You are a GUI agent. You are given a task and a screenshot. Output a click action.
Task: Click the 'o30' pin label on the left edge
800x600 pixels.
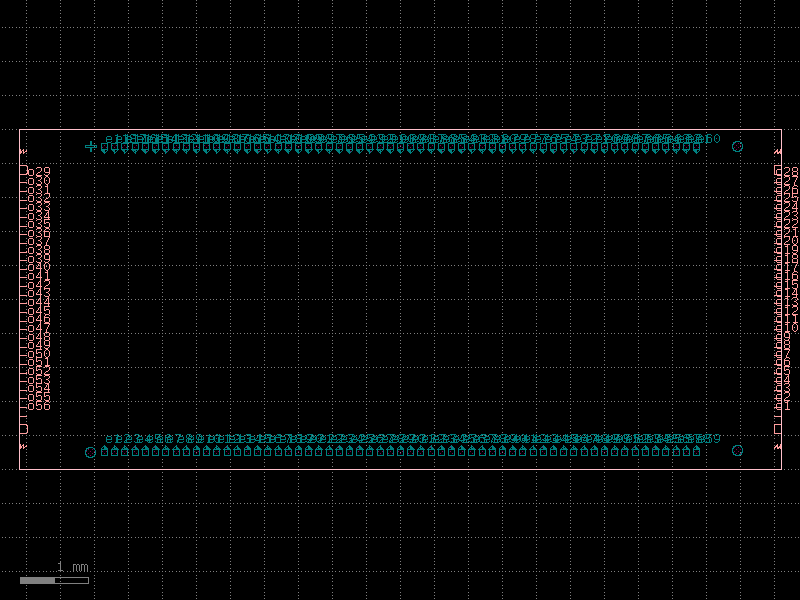click(39, 181)
